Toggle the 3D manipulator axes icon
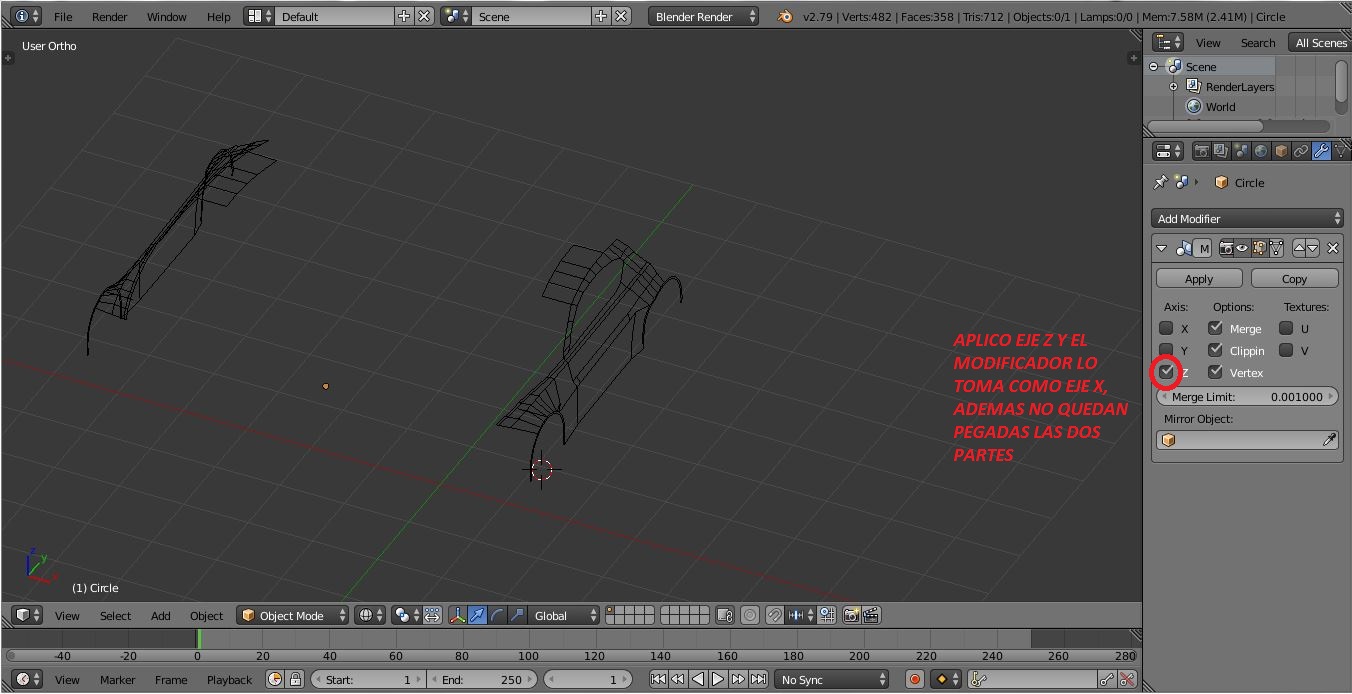The width and height of the screenshot is (1352, 694). pyautogui.click(x=457, y=615)
